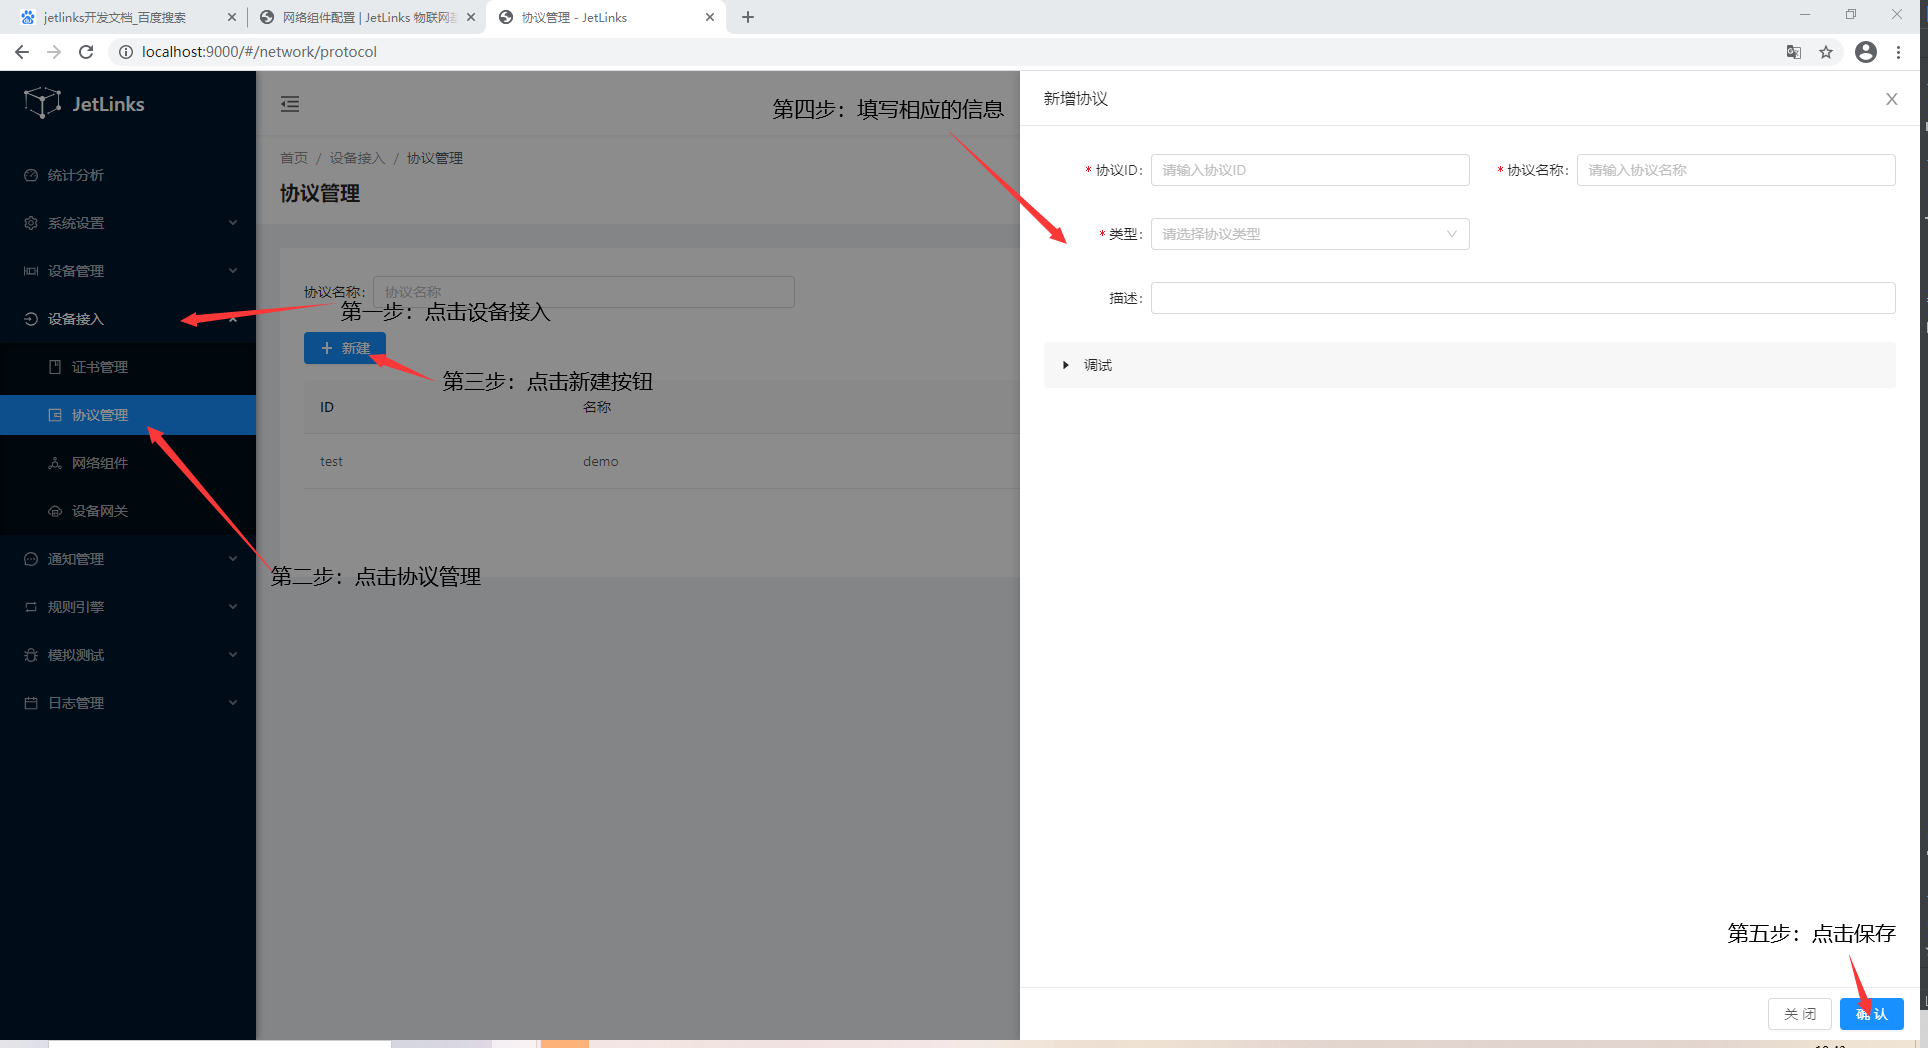Focus the 协议名称 input in drawer

tap(1735, 170)
